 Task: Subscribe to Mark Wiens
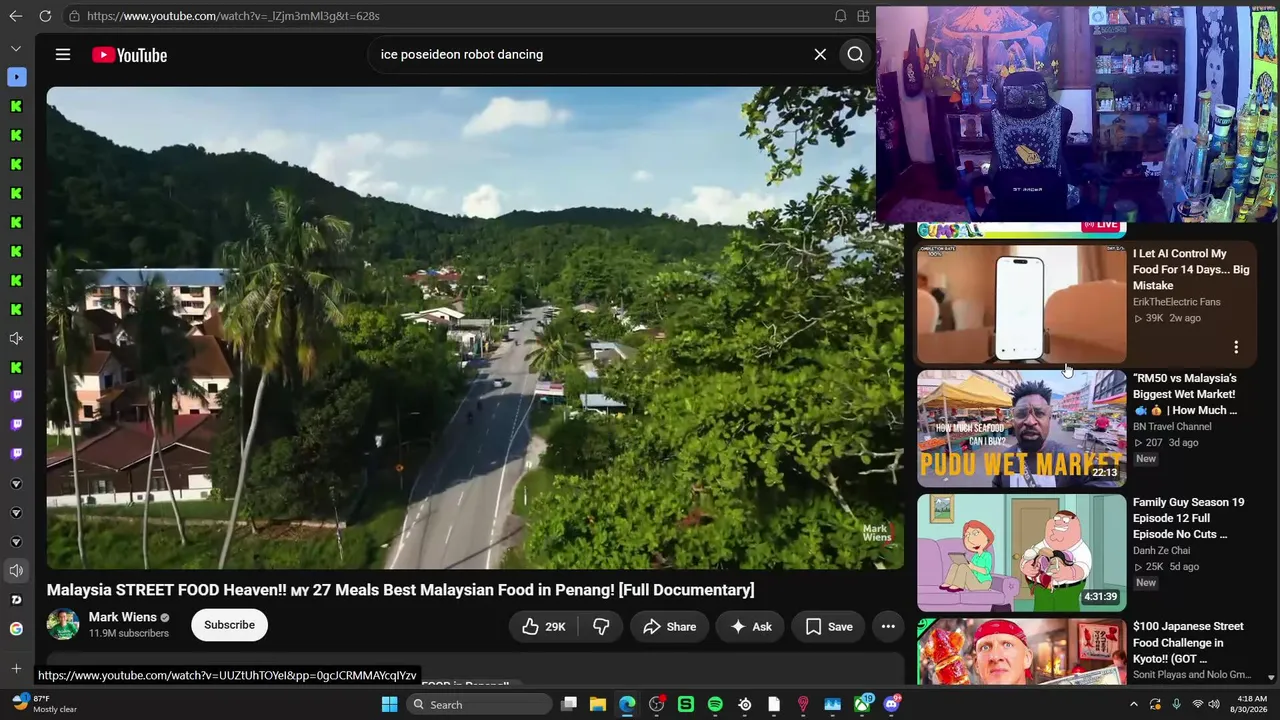(229, 625)
